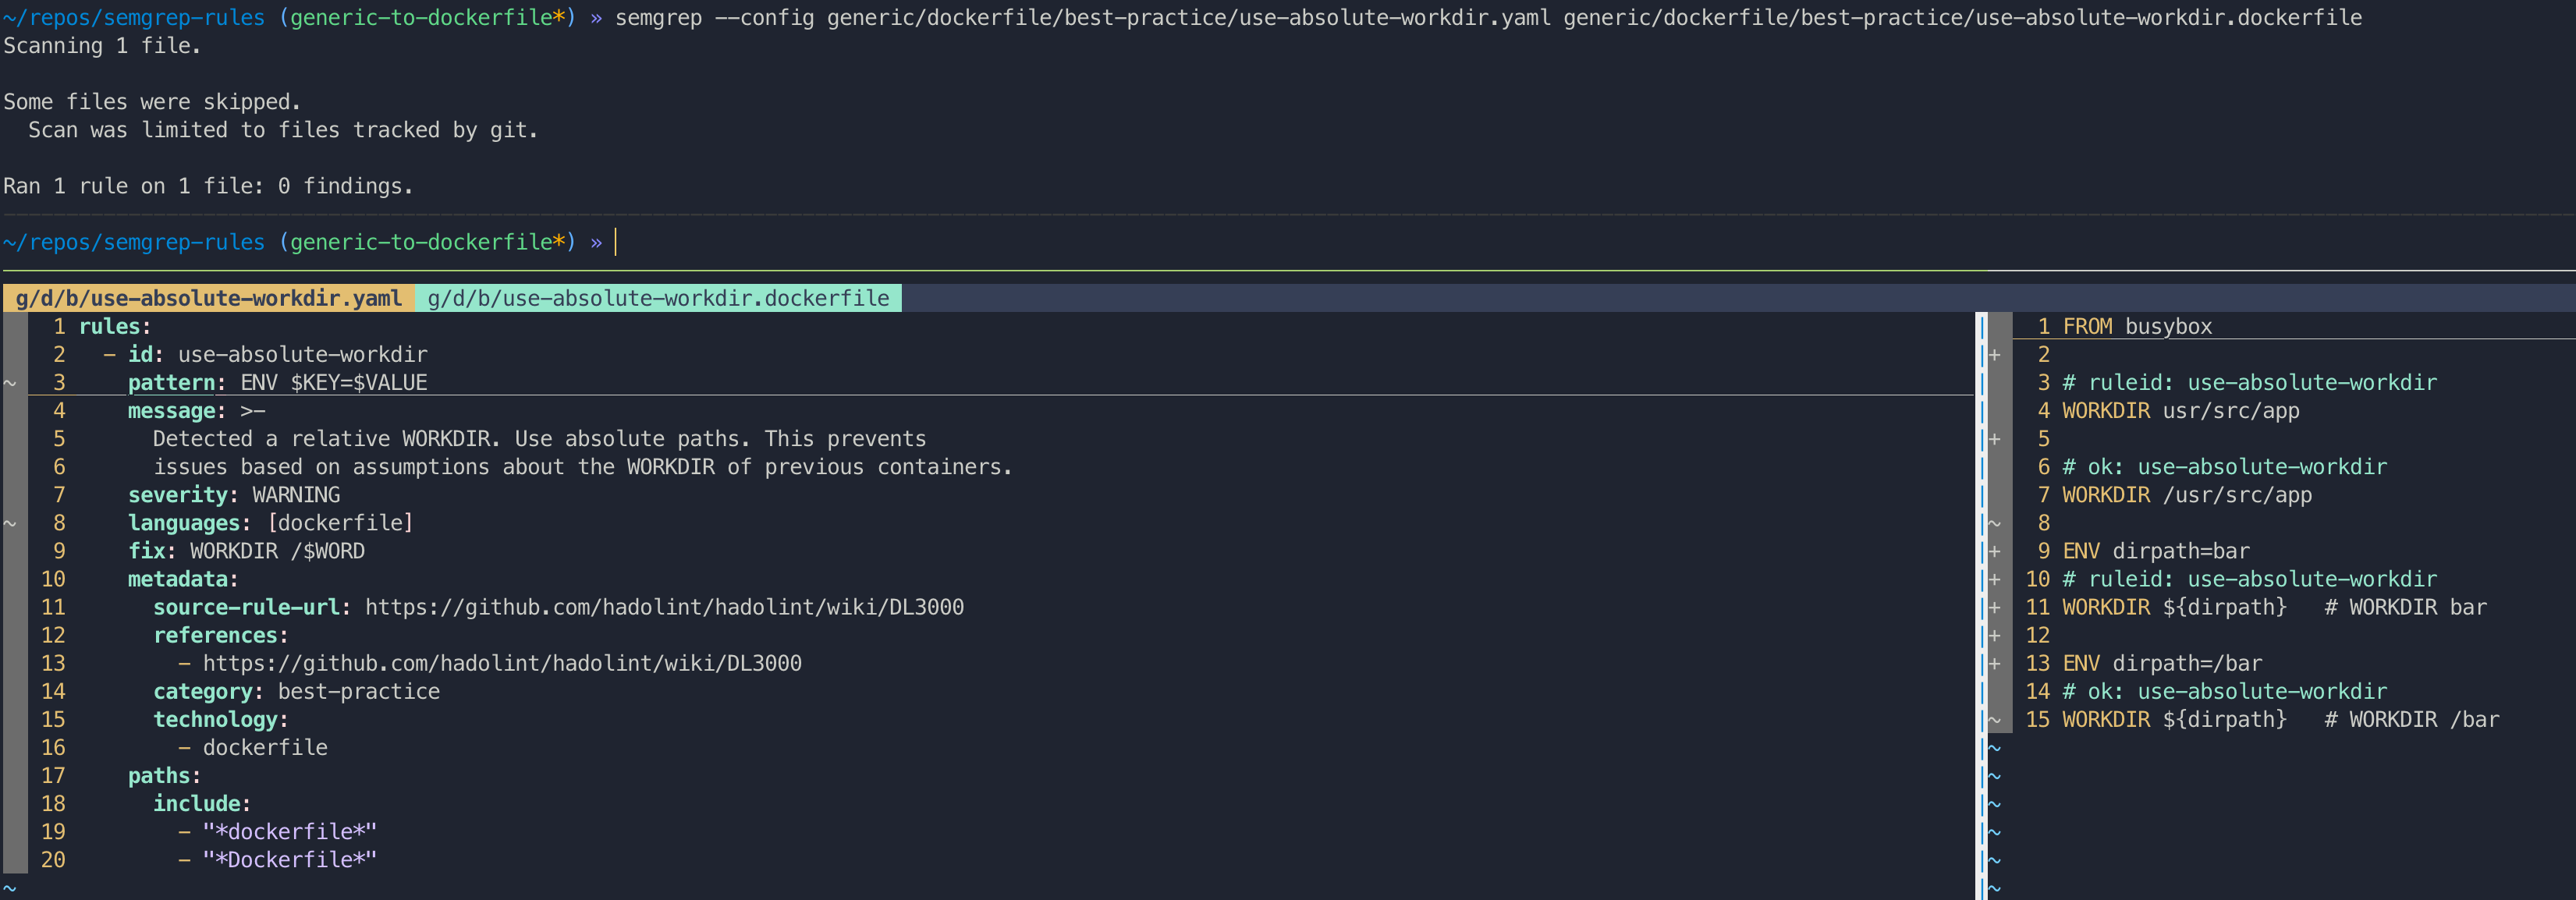Click the fold tilde beside line 8
This screenshot has height=900, width=2576.
9,522
